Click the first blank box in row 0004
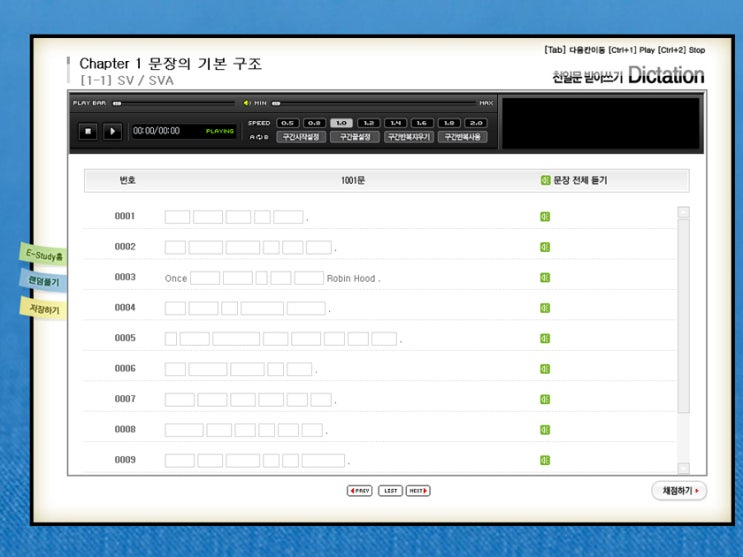743x557 pixels. click(175, 309)
